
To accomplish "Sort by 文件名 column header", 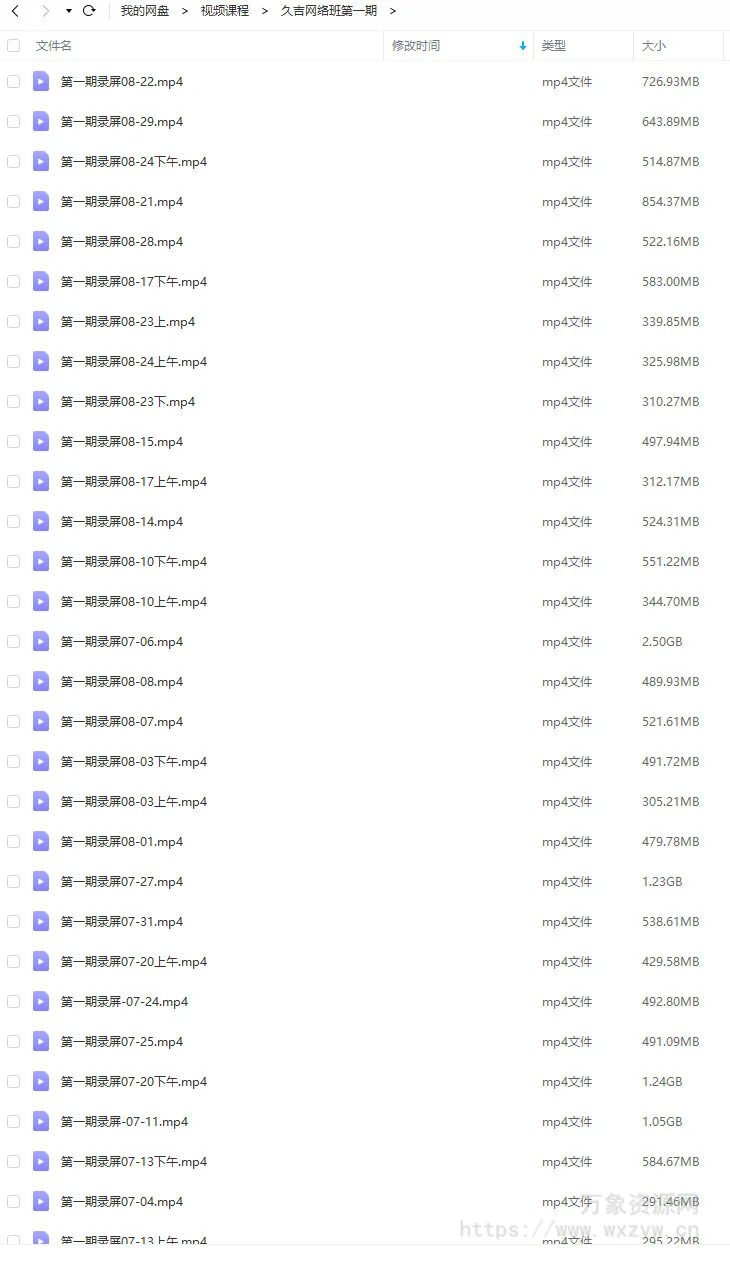I will [x=54, y=46].
